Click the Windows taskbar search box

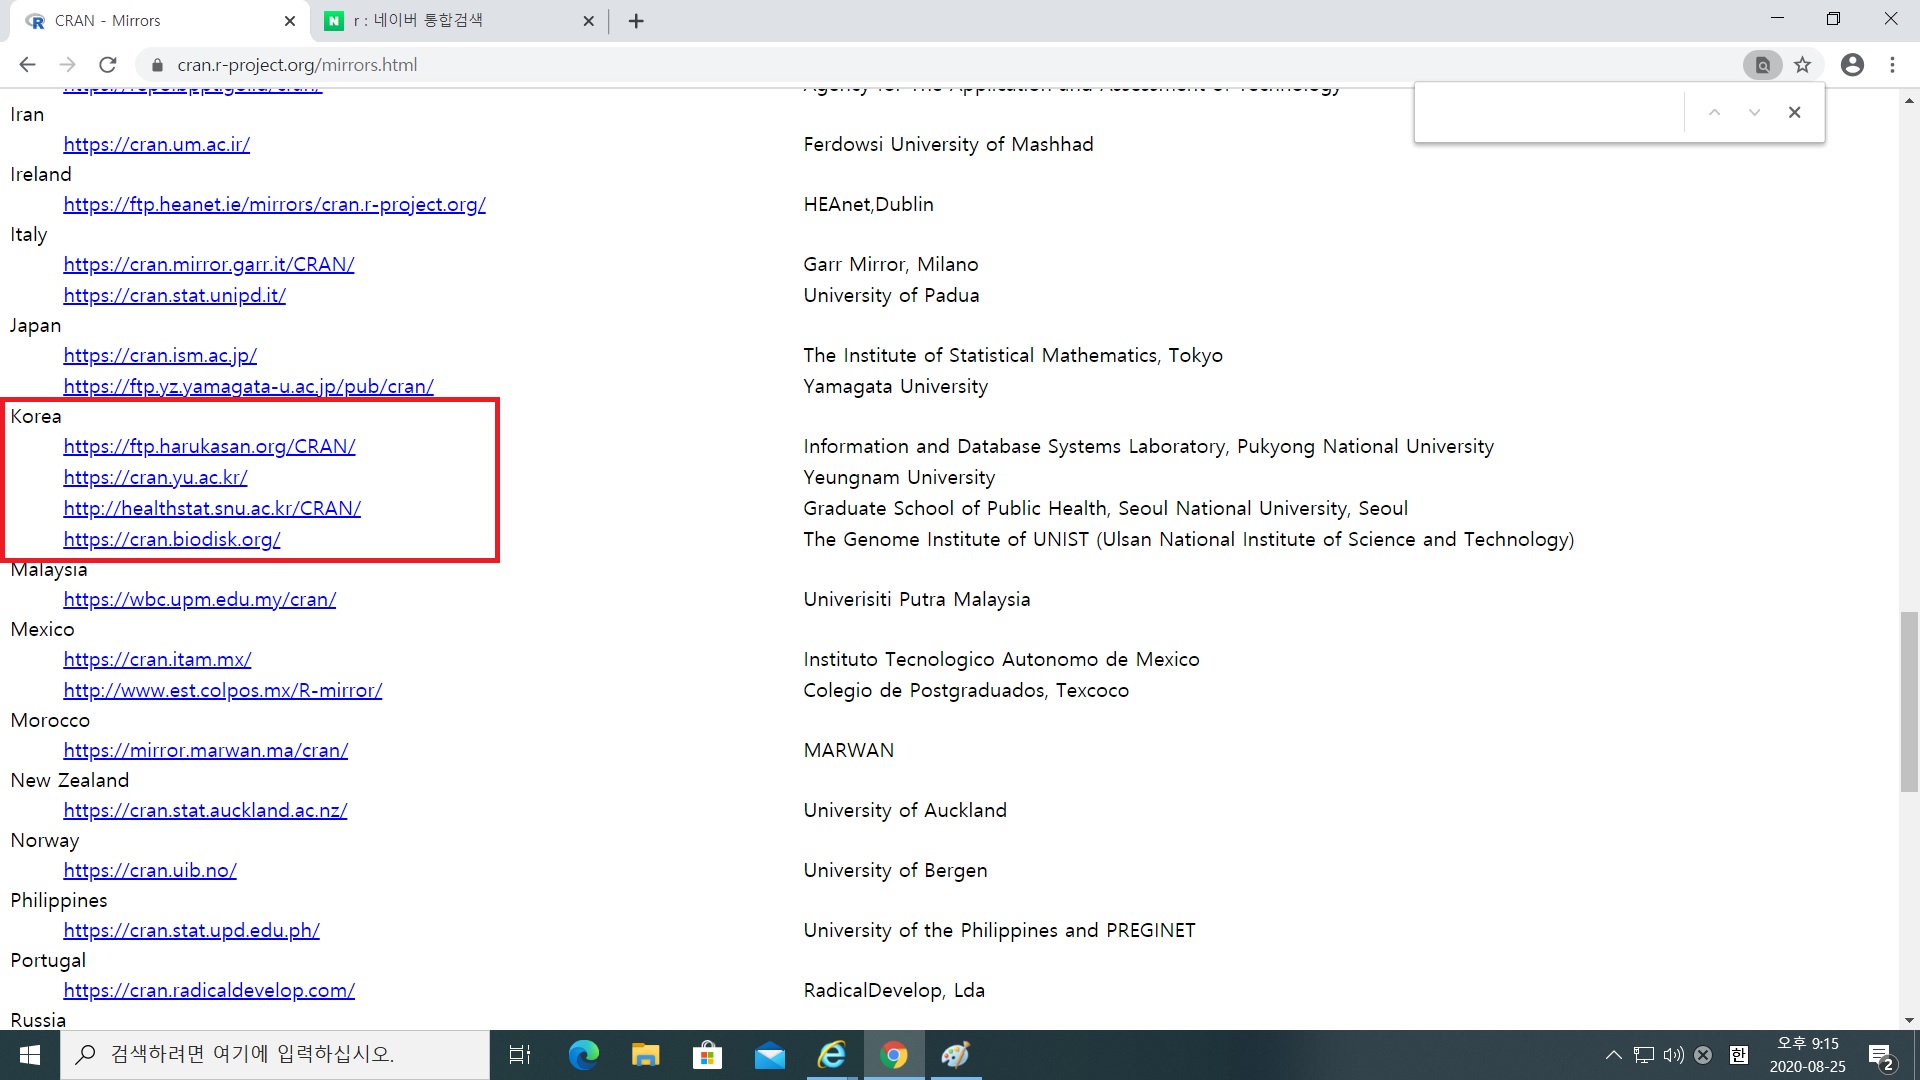275,1055
